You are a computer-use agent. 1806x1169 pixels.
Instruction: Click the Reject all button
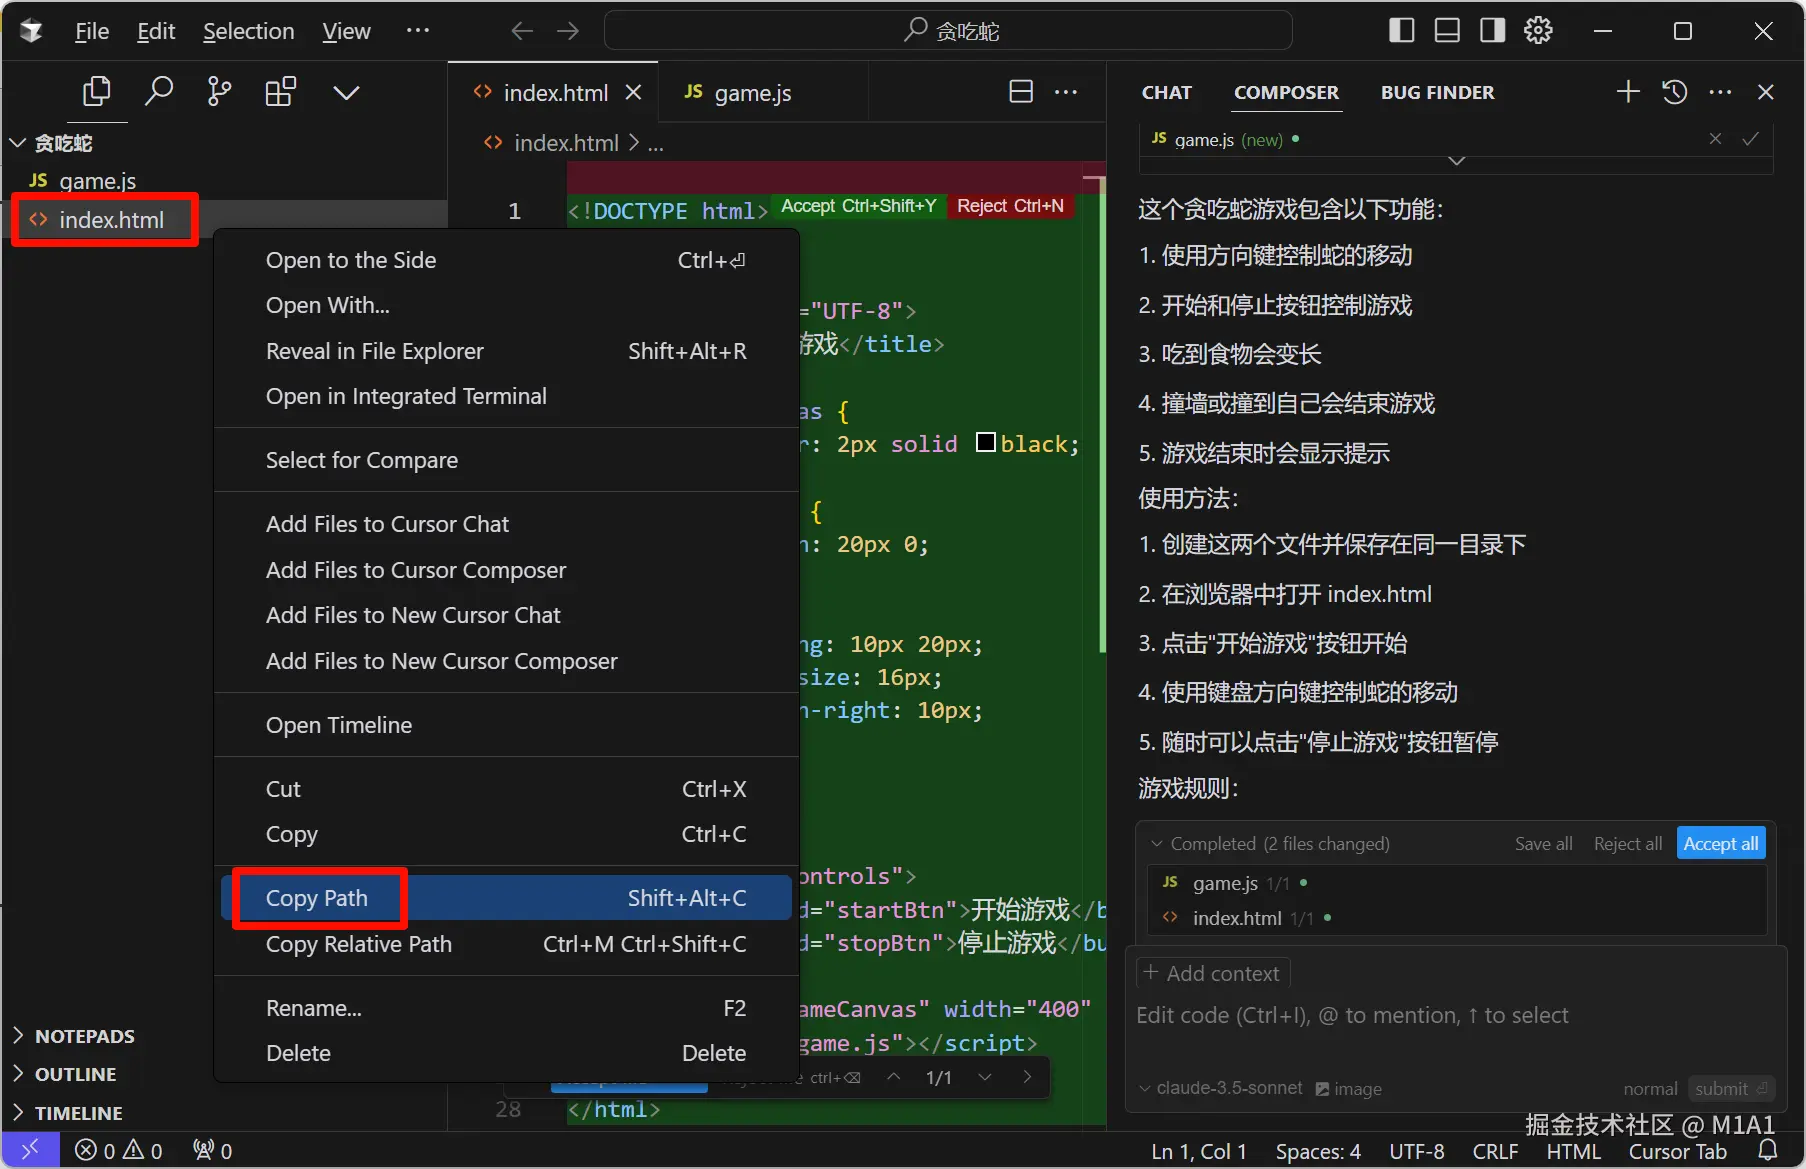tap(1628, 843)
